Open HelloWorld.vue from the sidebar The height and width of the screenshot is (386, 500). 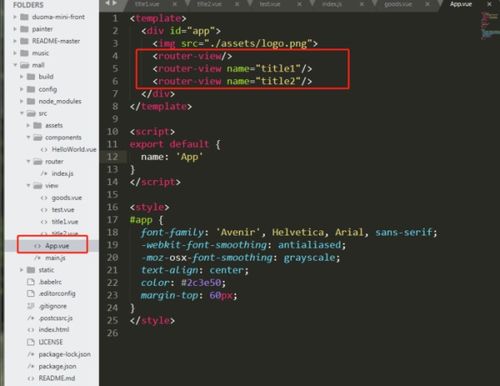tap(74, 149)
